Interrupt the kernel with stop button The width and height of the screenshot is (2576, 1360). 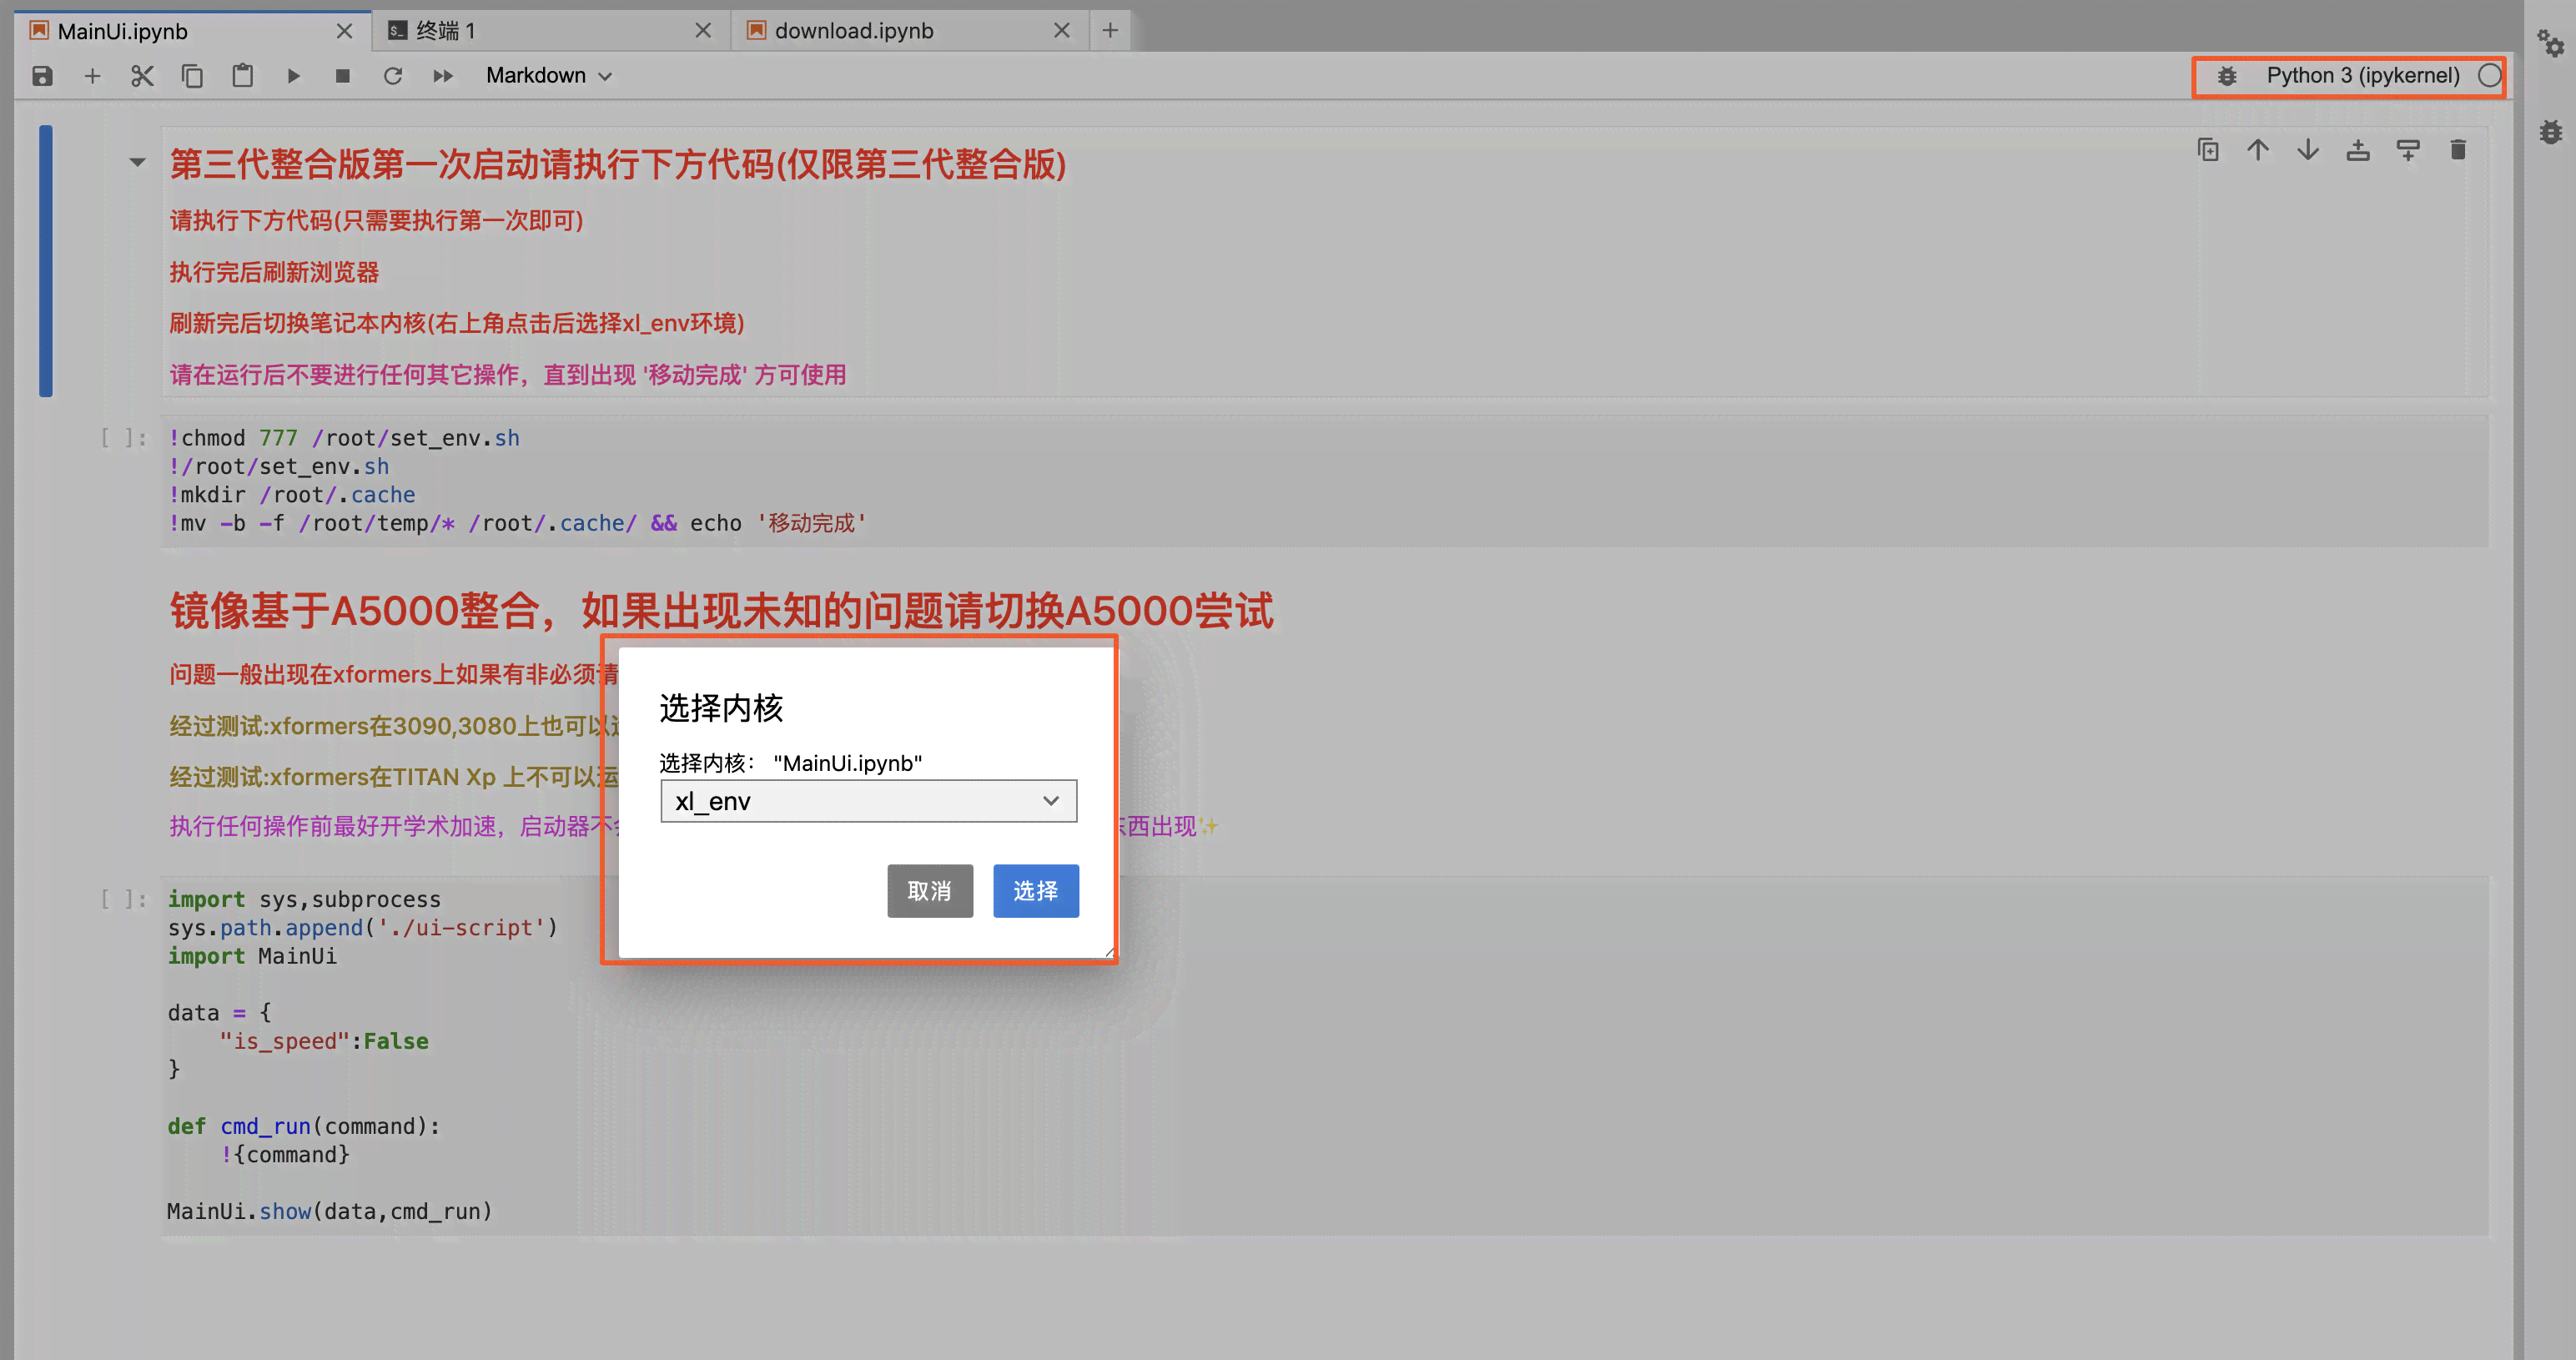pos(342,76)
